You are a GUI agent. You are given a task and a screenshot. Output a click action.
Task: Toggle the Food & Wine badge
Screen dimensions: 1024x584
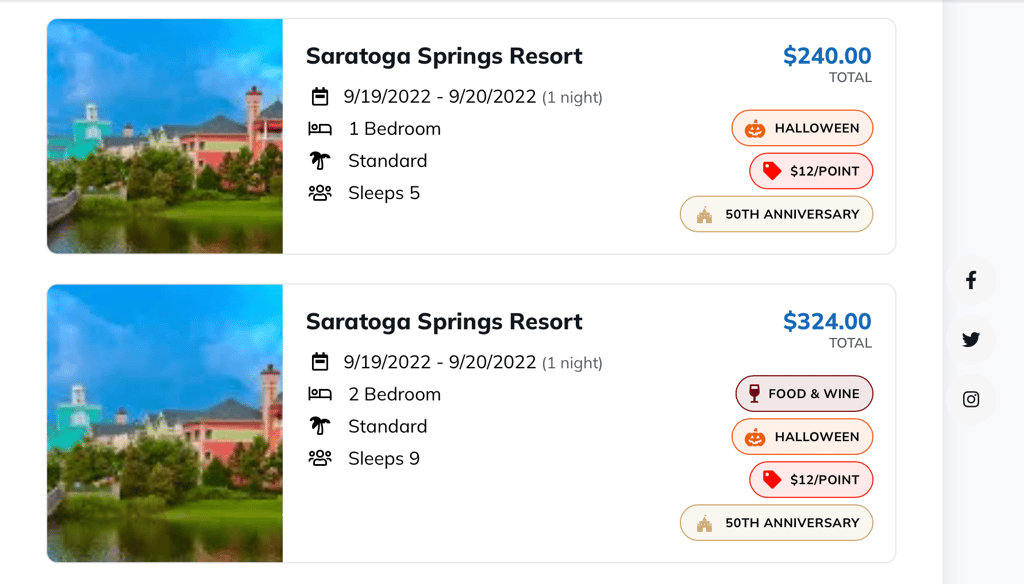pyautogui.click(x=803, y=393)
